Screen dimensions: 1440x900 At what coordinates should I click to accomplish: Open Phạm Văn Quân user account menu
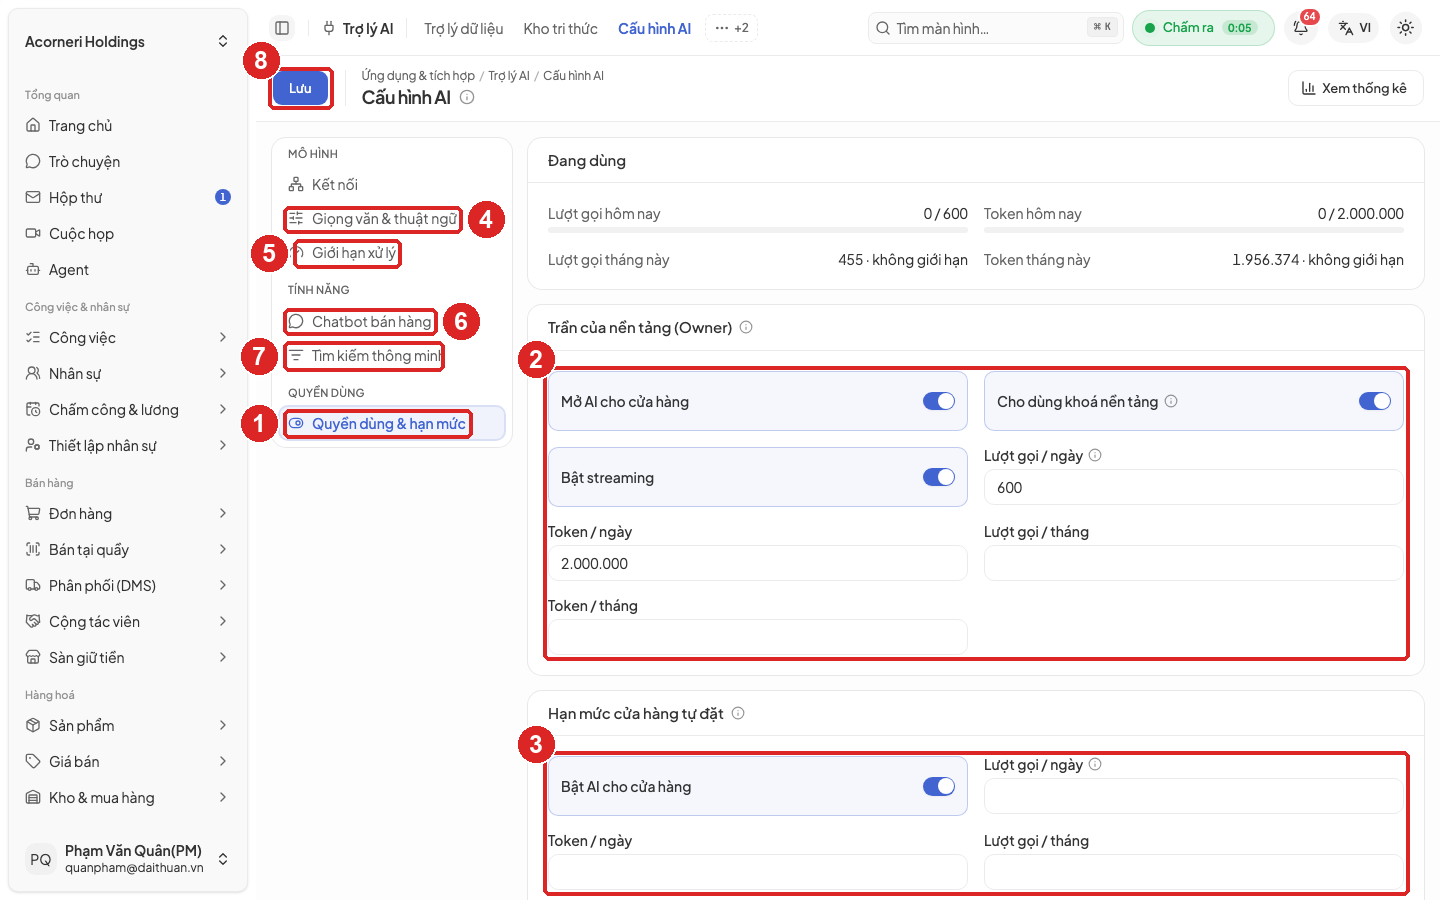tap(128, 859)
